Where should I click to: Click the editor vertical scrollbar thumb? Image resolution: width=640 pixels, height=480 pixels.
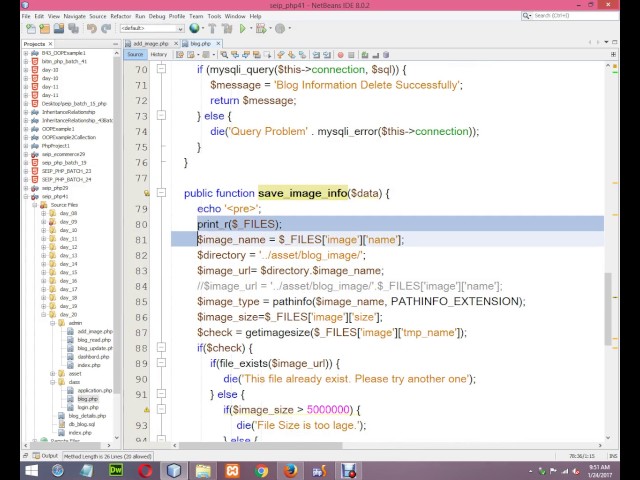pyautogui.click(x=608, y=309)
